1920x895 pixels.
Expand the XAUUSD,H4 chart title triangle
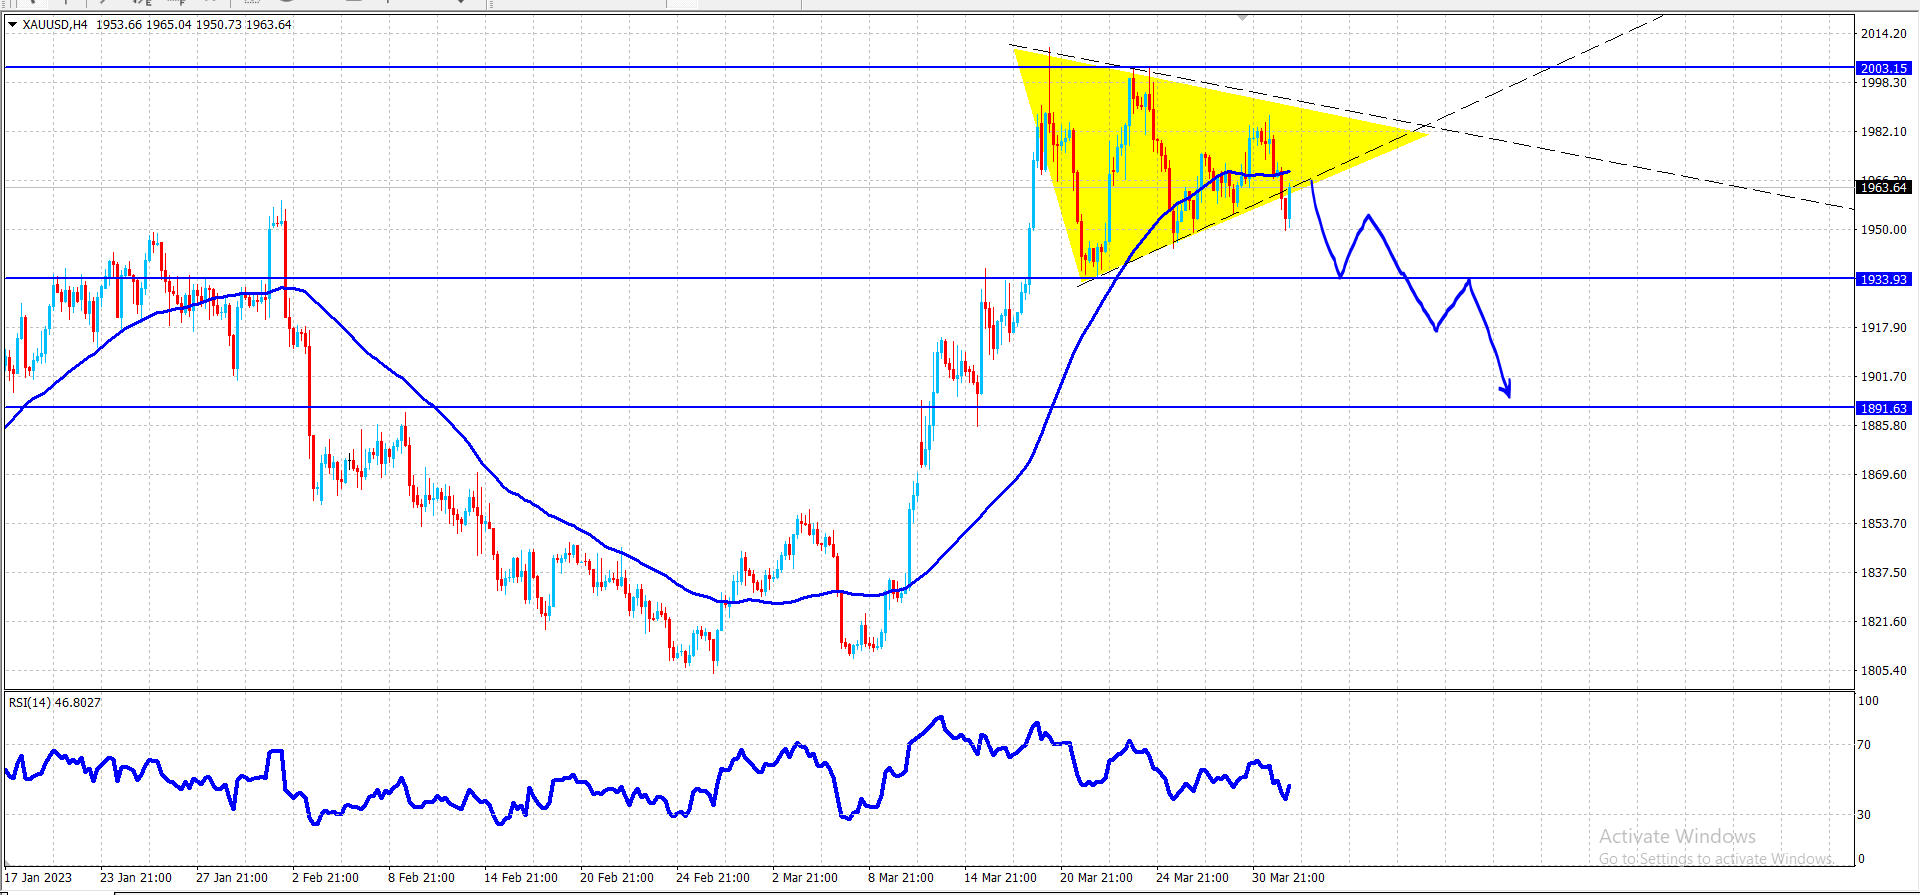[12, 25]
